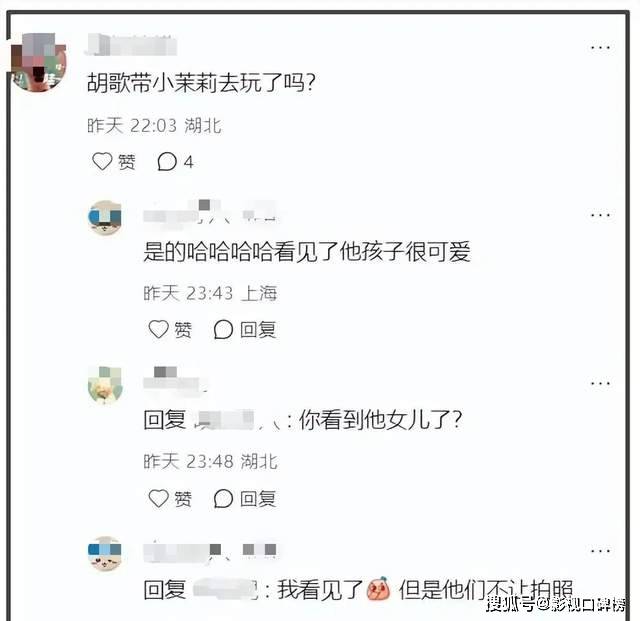Open avatar of the 我看见了 commenter

(105, 554)
